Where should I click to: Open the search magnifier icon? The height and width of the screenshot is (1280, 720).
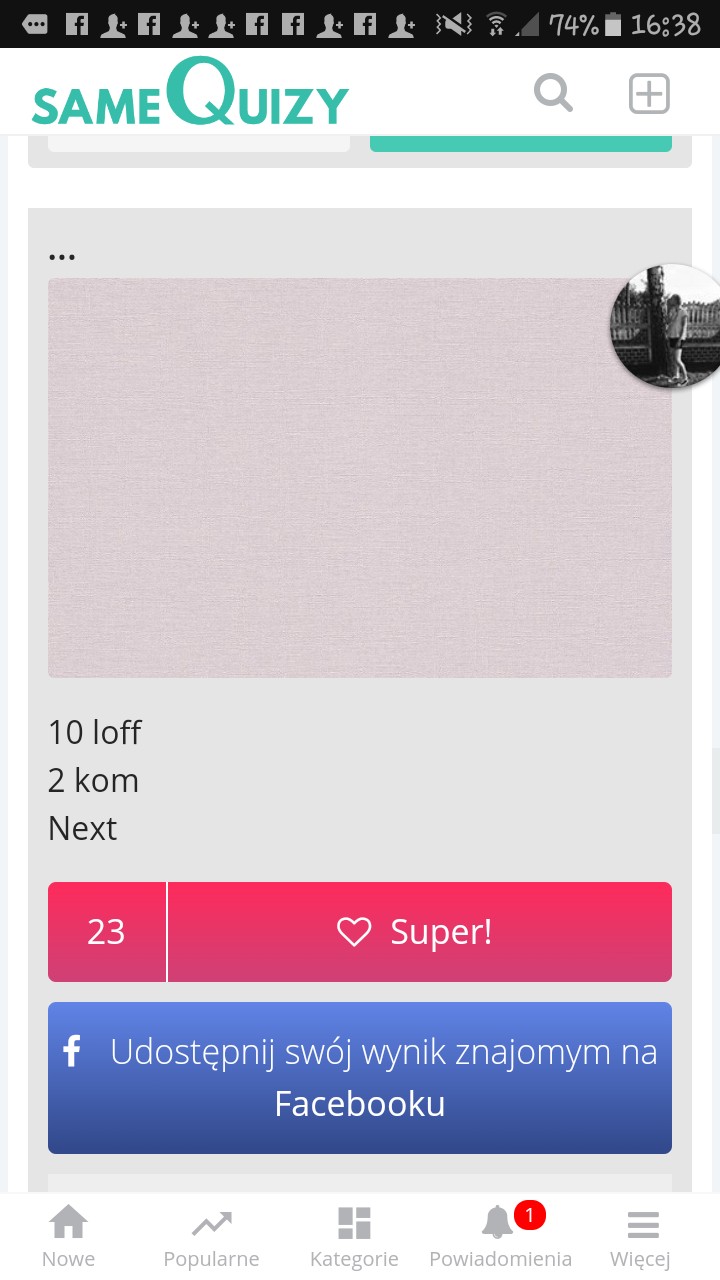553,94
